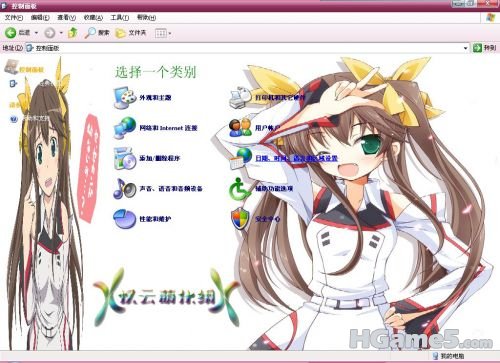
Task: Click the control panel icon in the sidebar header
Action: [11, 67]
